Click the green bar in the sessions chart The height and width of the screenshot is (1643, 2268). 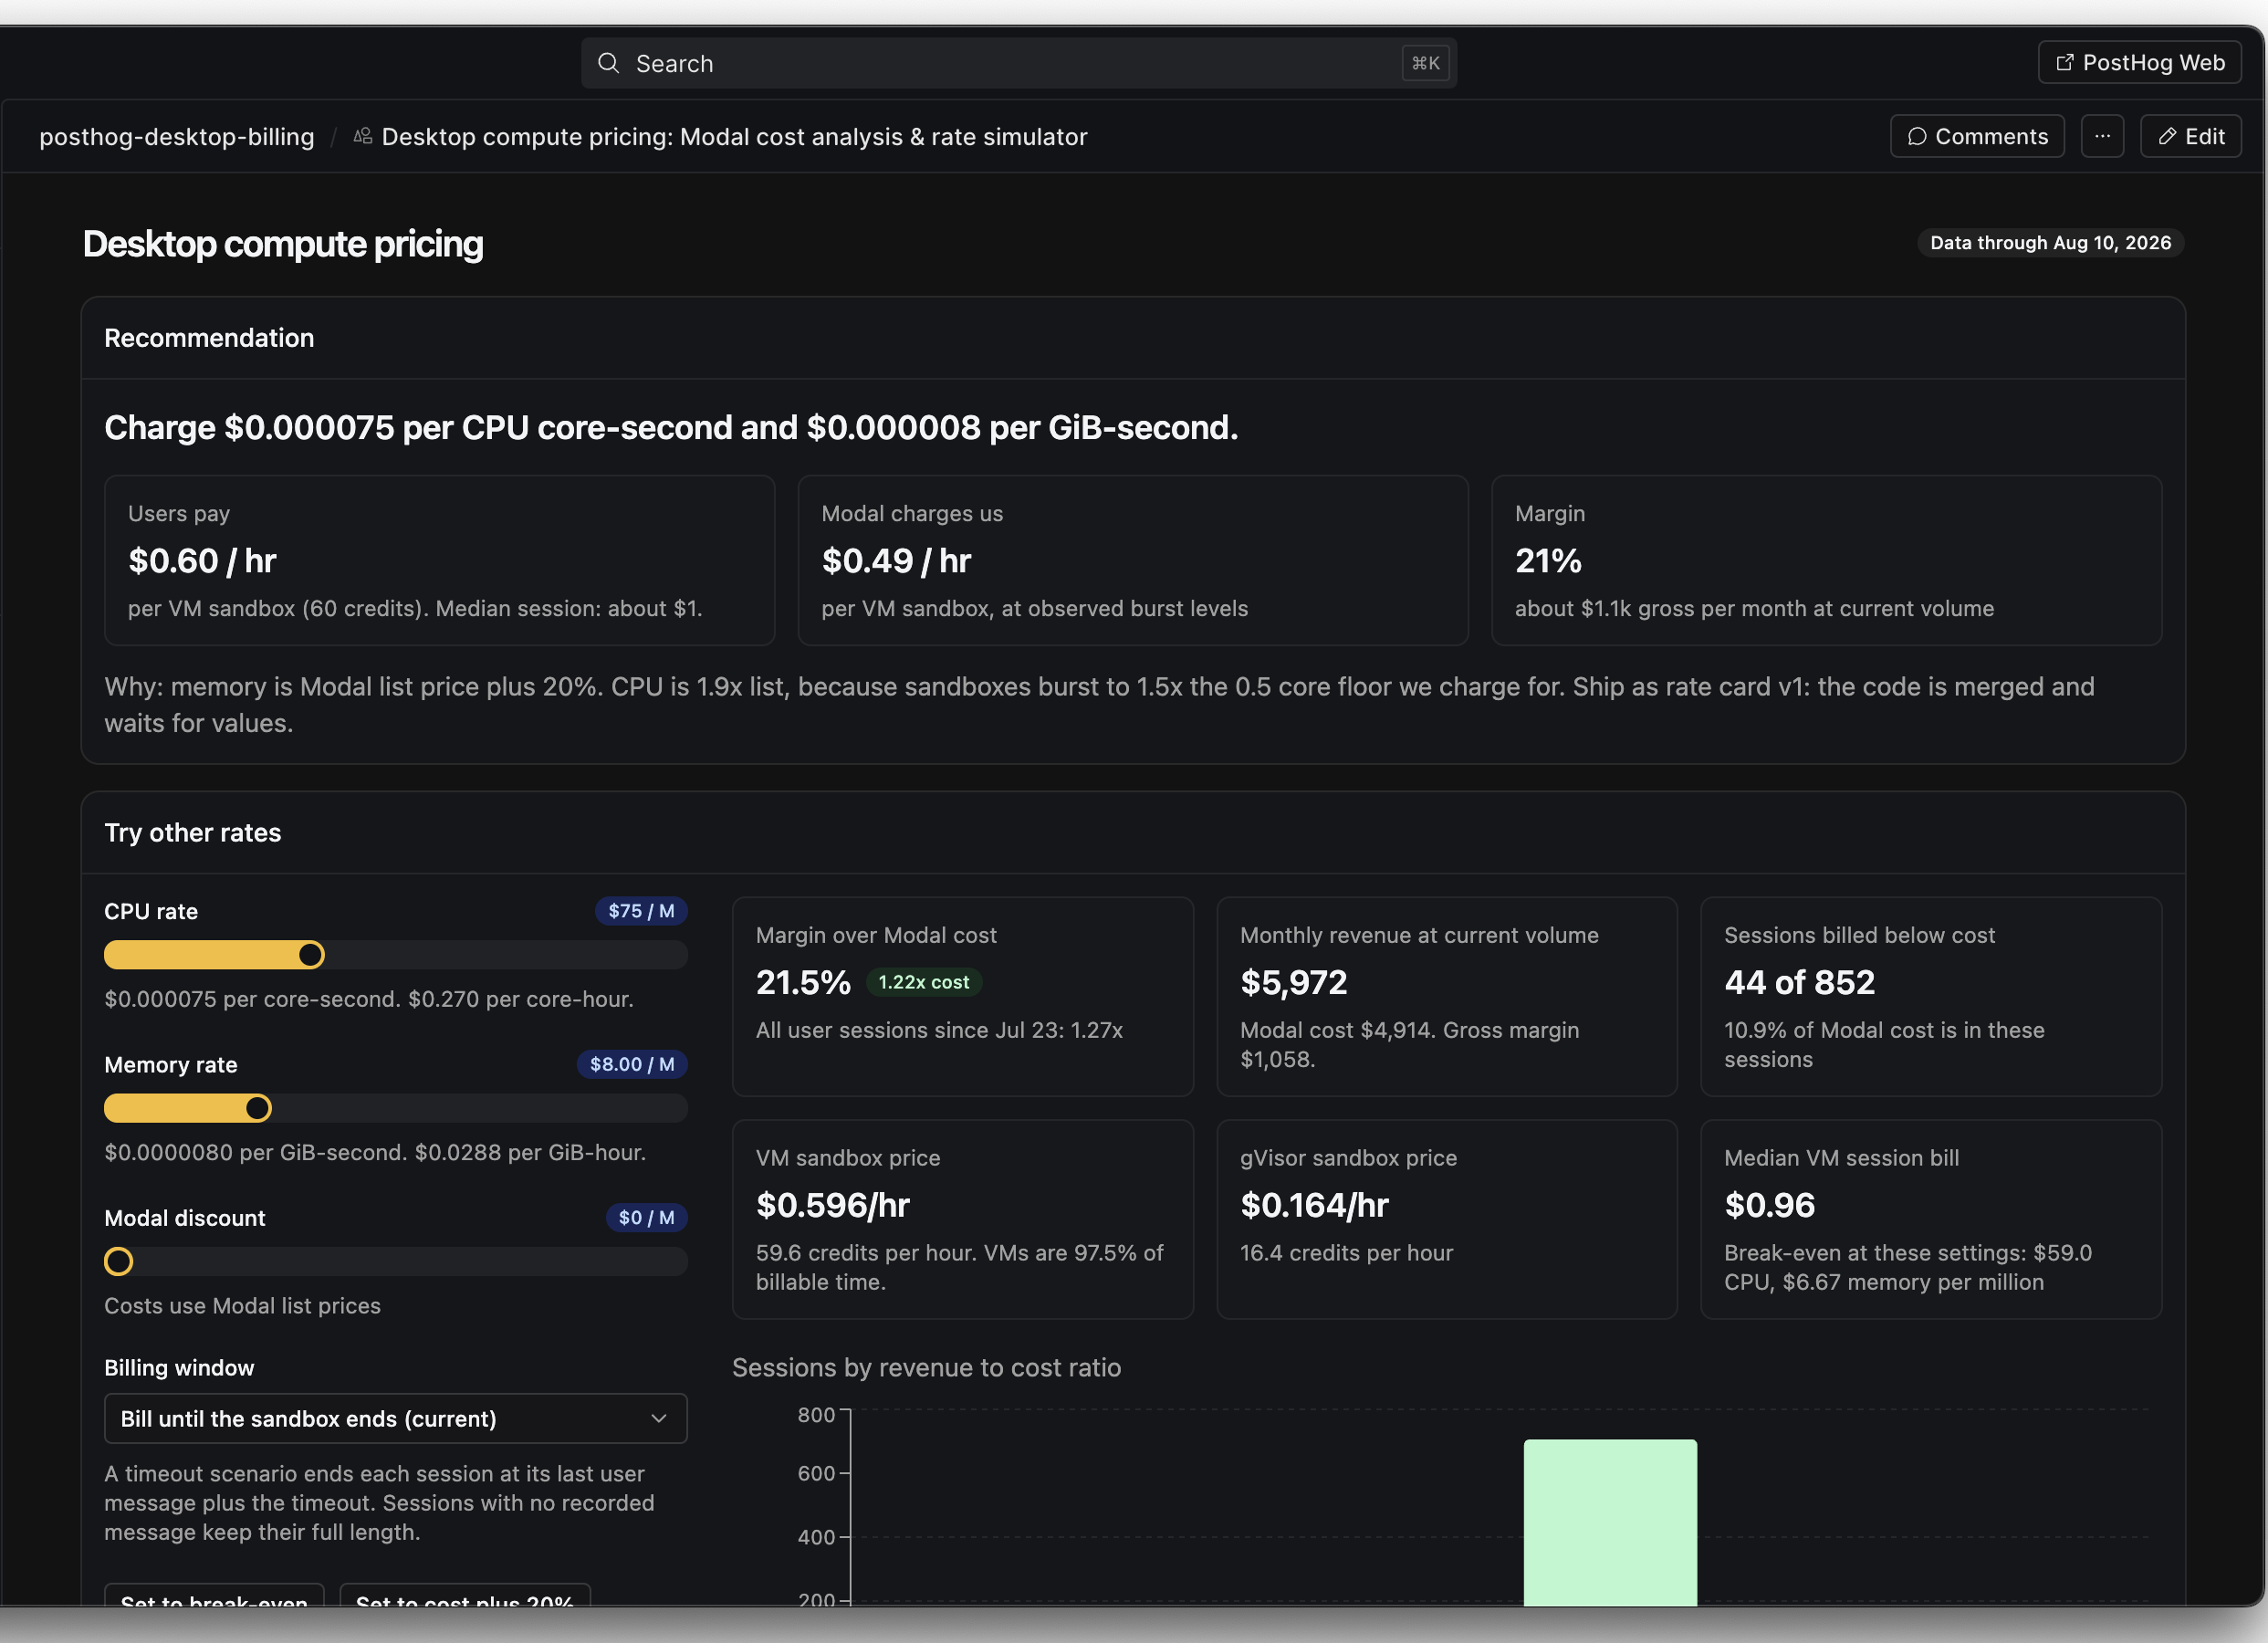tap(1610, 1522)
